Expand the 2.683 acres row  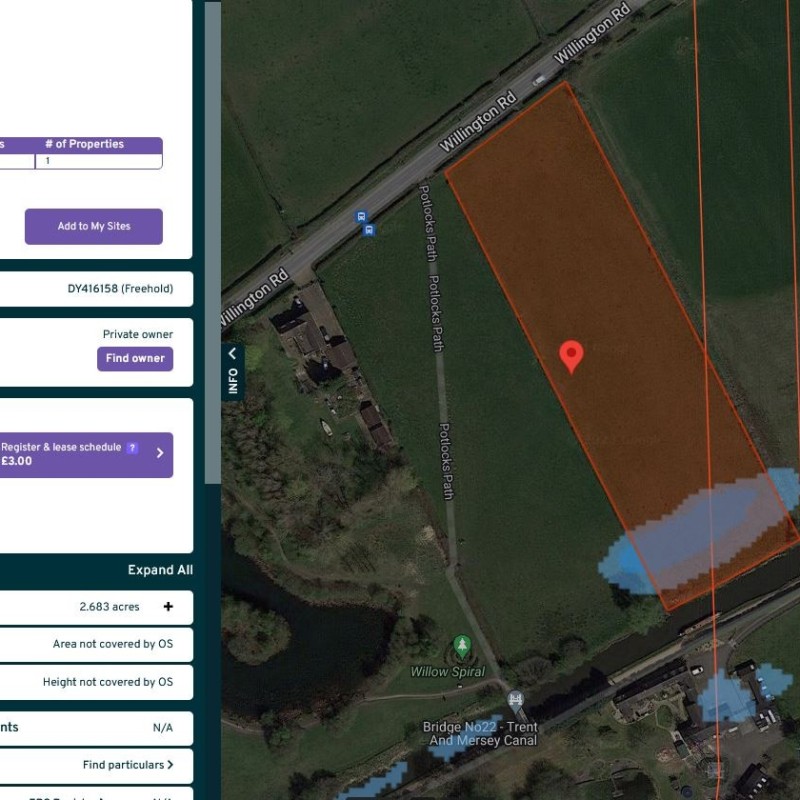(168, 607)
